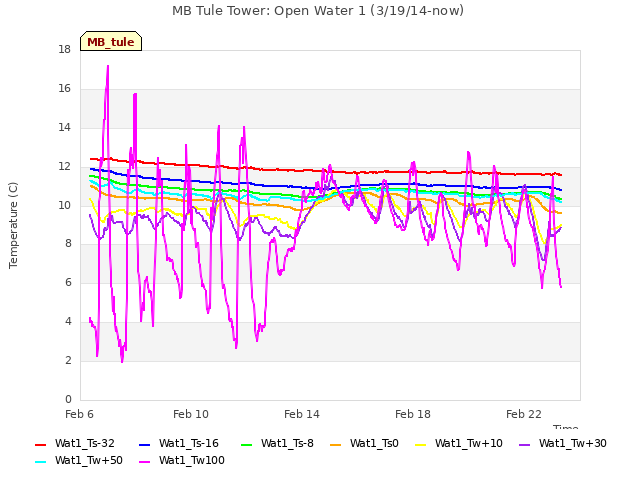Image resolution: width=640 pixels, height=480 pixels.
Task: Click the Feb 14 x-axis label
Action: pyautogui.click(x=302, y=414)
